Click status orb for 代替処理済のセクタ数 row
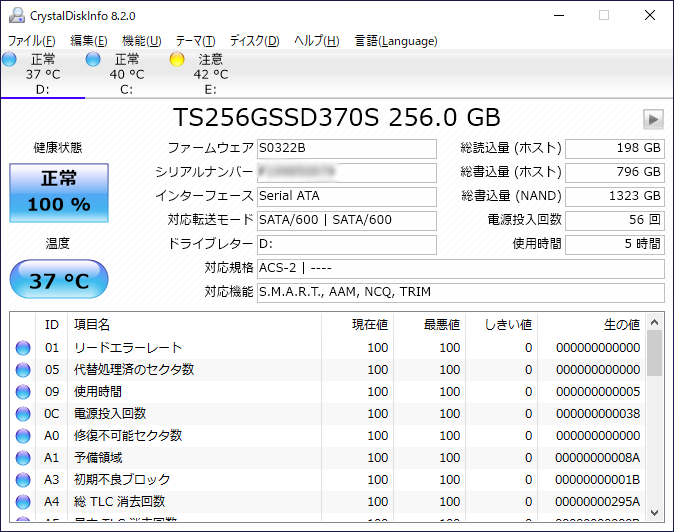Viewport: 674px width, 532px height. pos(23,370)
